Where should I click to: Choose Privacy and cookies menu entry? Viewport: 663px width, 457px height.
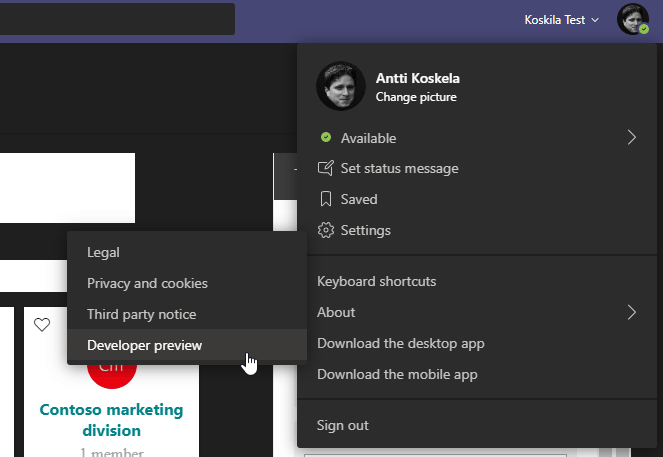(147, 283)
